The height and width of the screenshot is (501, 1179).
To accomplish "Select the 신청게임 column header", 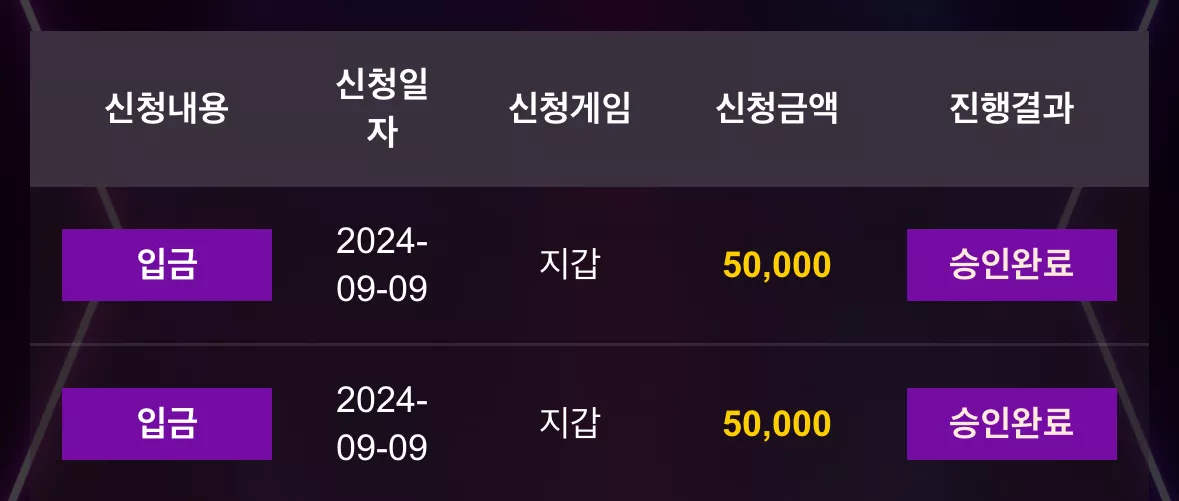I will click(x=569, y=108).
